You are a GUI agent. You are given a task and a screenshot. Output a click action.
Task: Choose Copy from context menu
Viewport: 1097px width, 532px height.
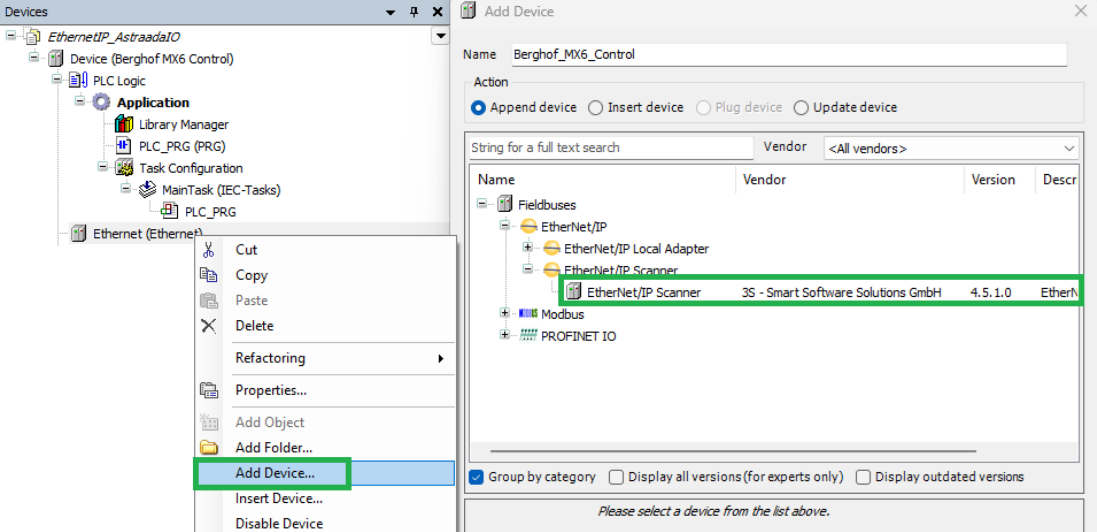coord(325,275)
